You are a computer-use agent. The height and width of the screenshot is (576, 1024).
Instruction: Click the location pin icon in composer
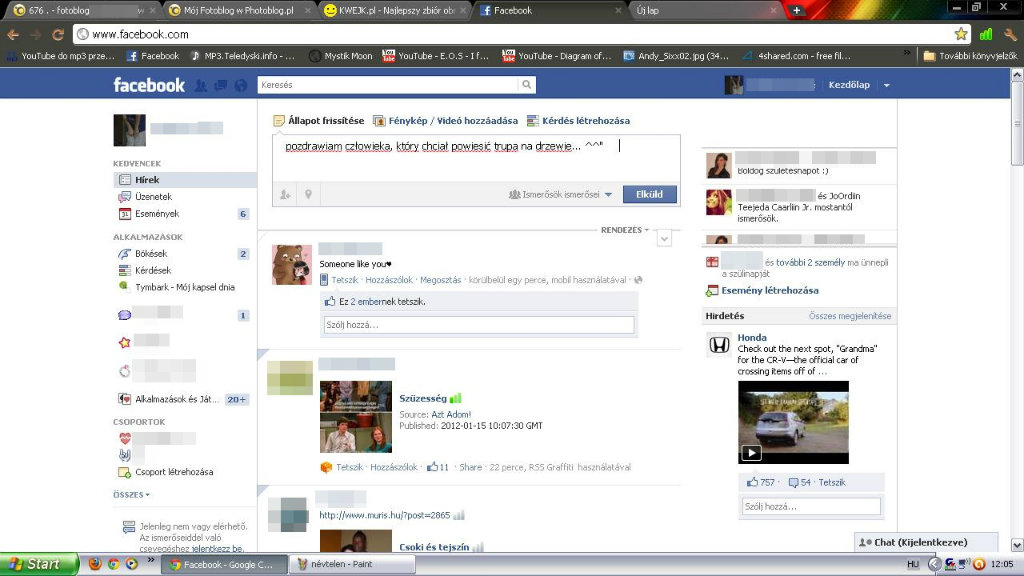[x=308, y=195]
